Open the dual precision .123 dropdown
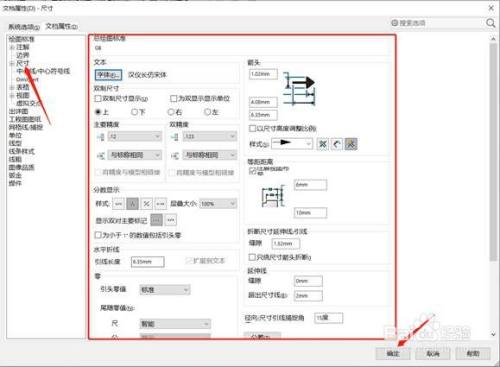This screenshot has width=500, height=367. [210, 136]
